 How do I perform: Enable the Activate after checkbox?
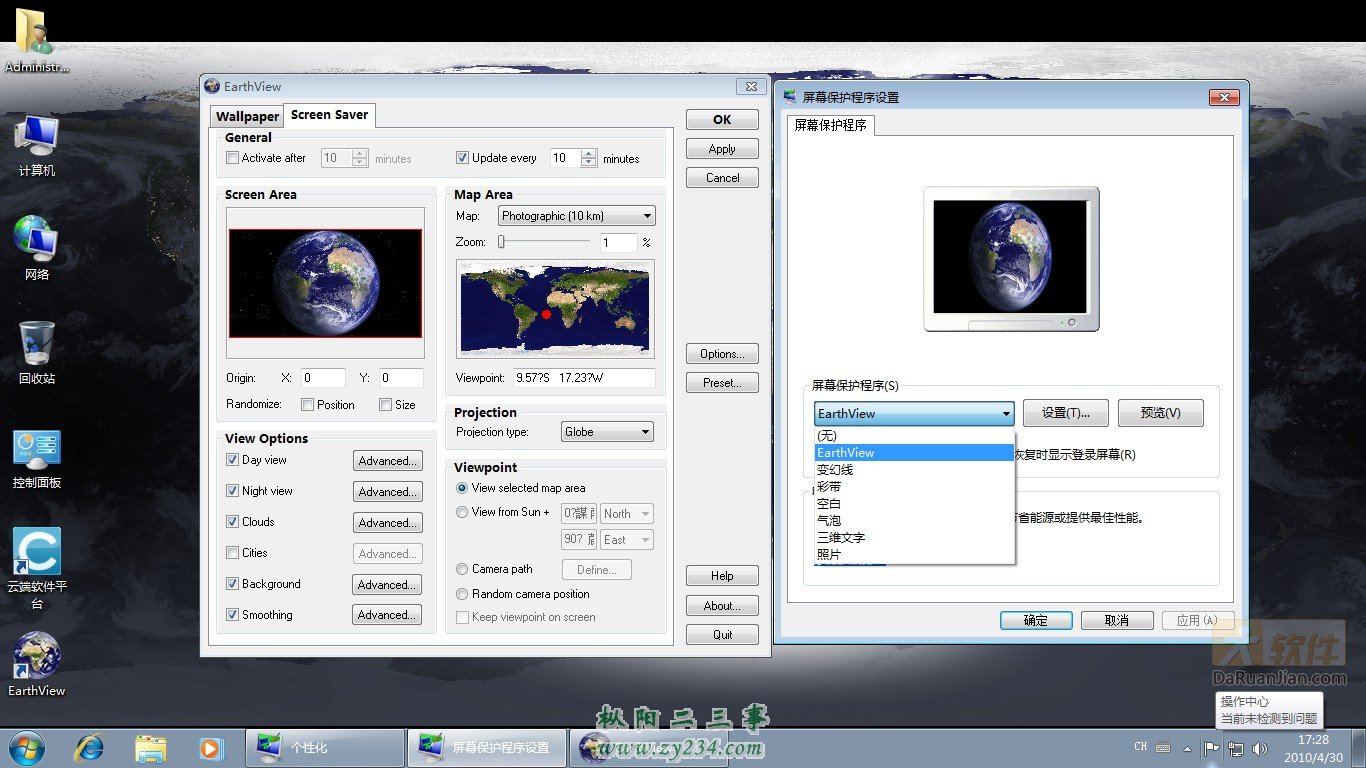coord(233,158)
